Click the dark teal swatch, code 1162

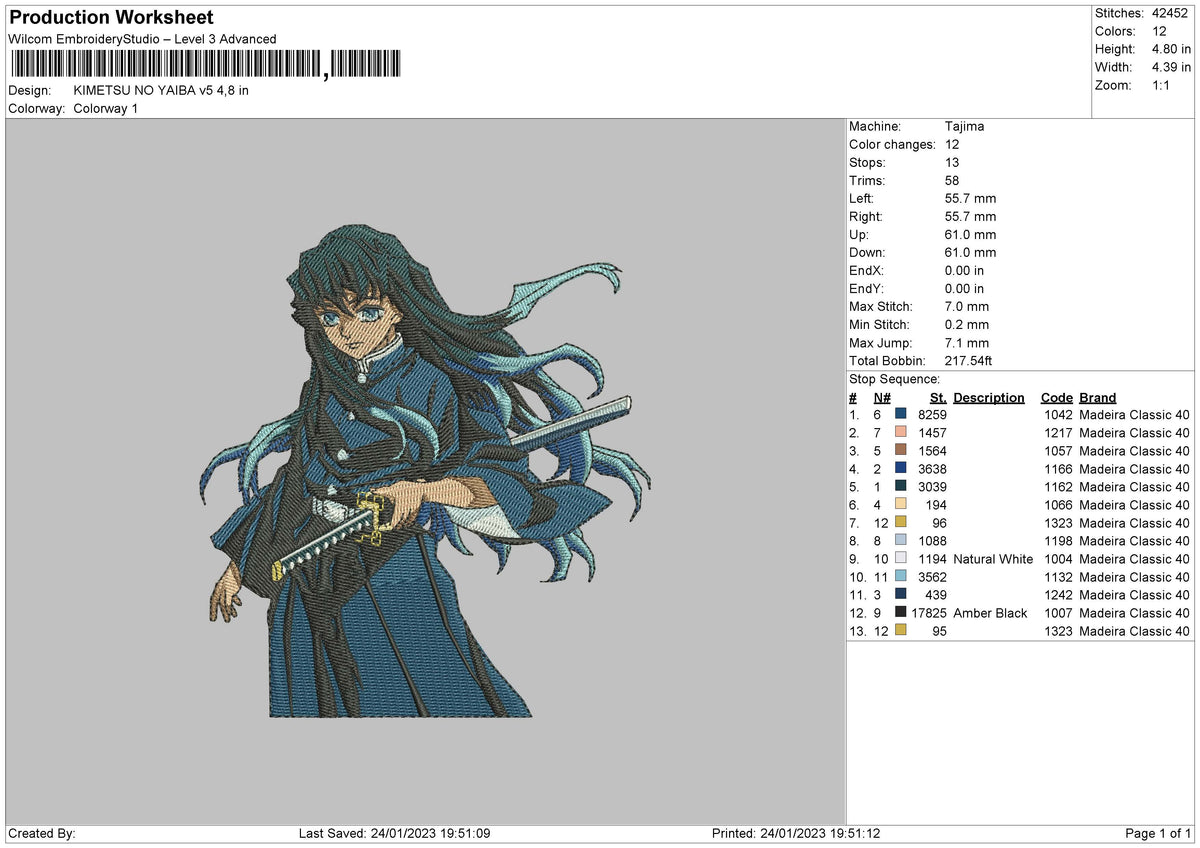click(x=901, y=486)
